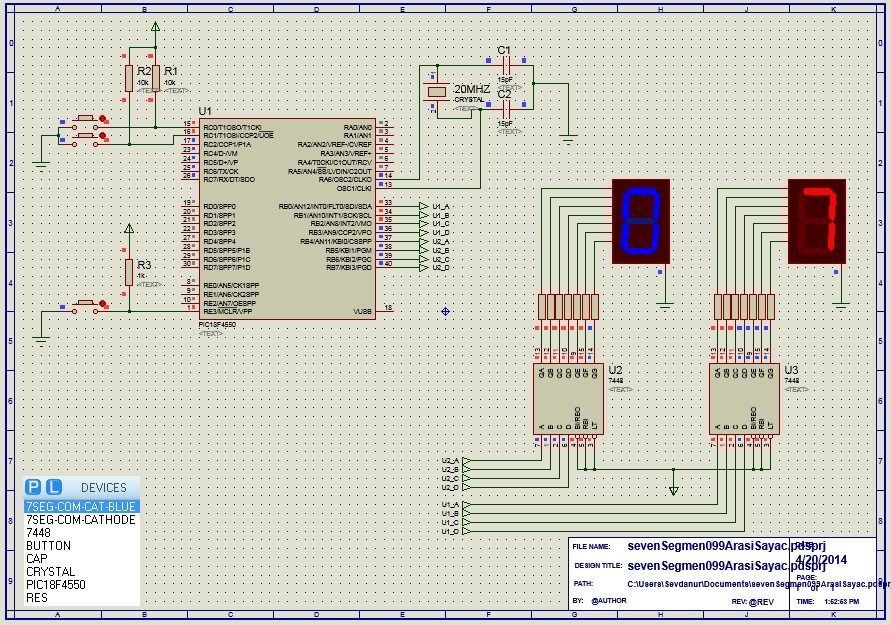Select the U2 7448 decoder chip

(568, 399)
